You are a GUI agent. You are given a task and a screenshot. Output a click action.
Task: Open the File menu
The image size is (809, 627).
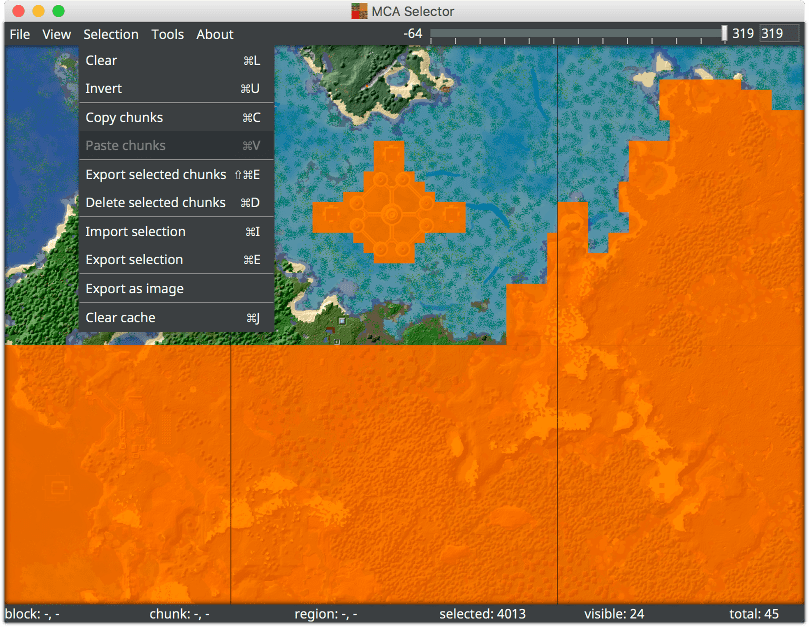(x=19, y=34)
